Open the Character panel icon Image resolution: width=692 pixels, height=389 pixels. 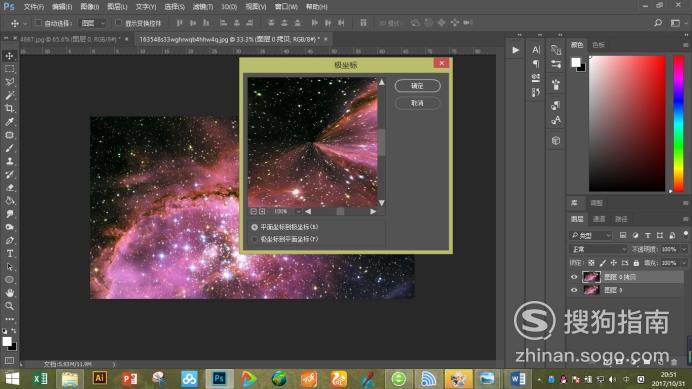(x=536, y=50)
